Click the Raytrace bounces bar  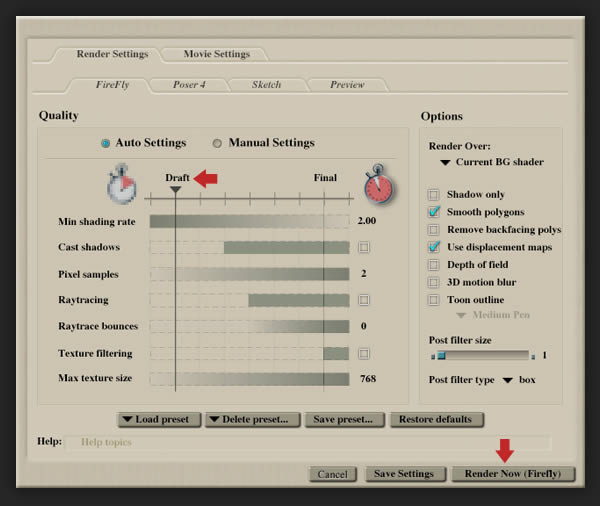249,326
